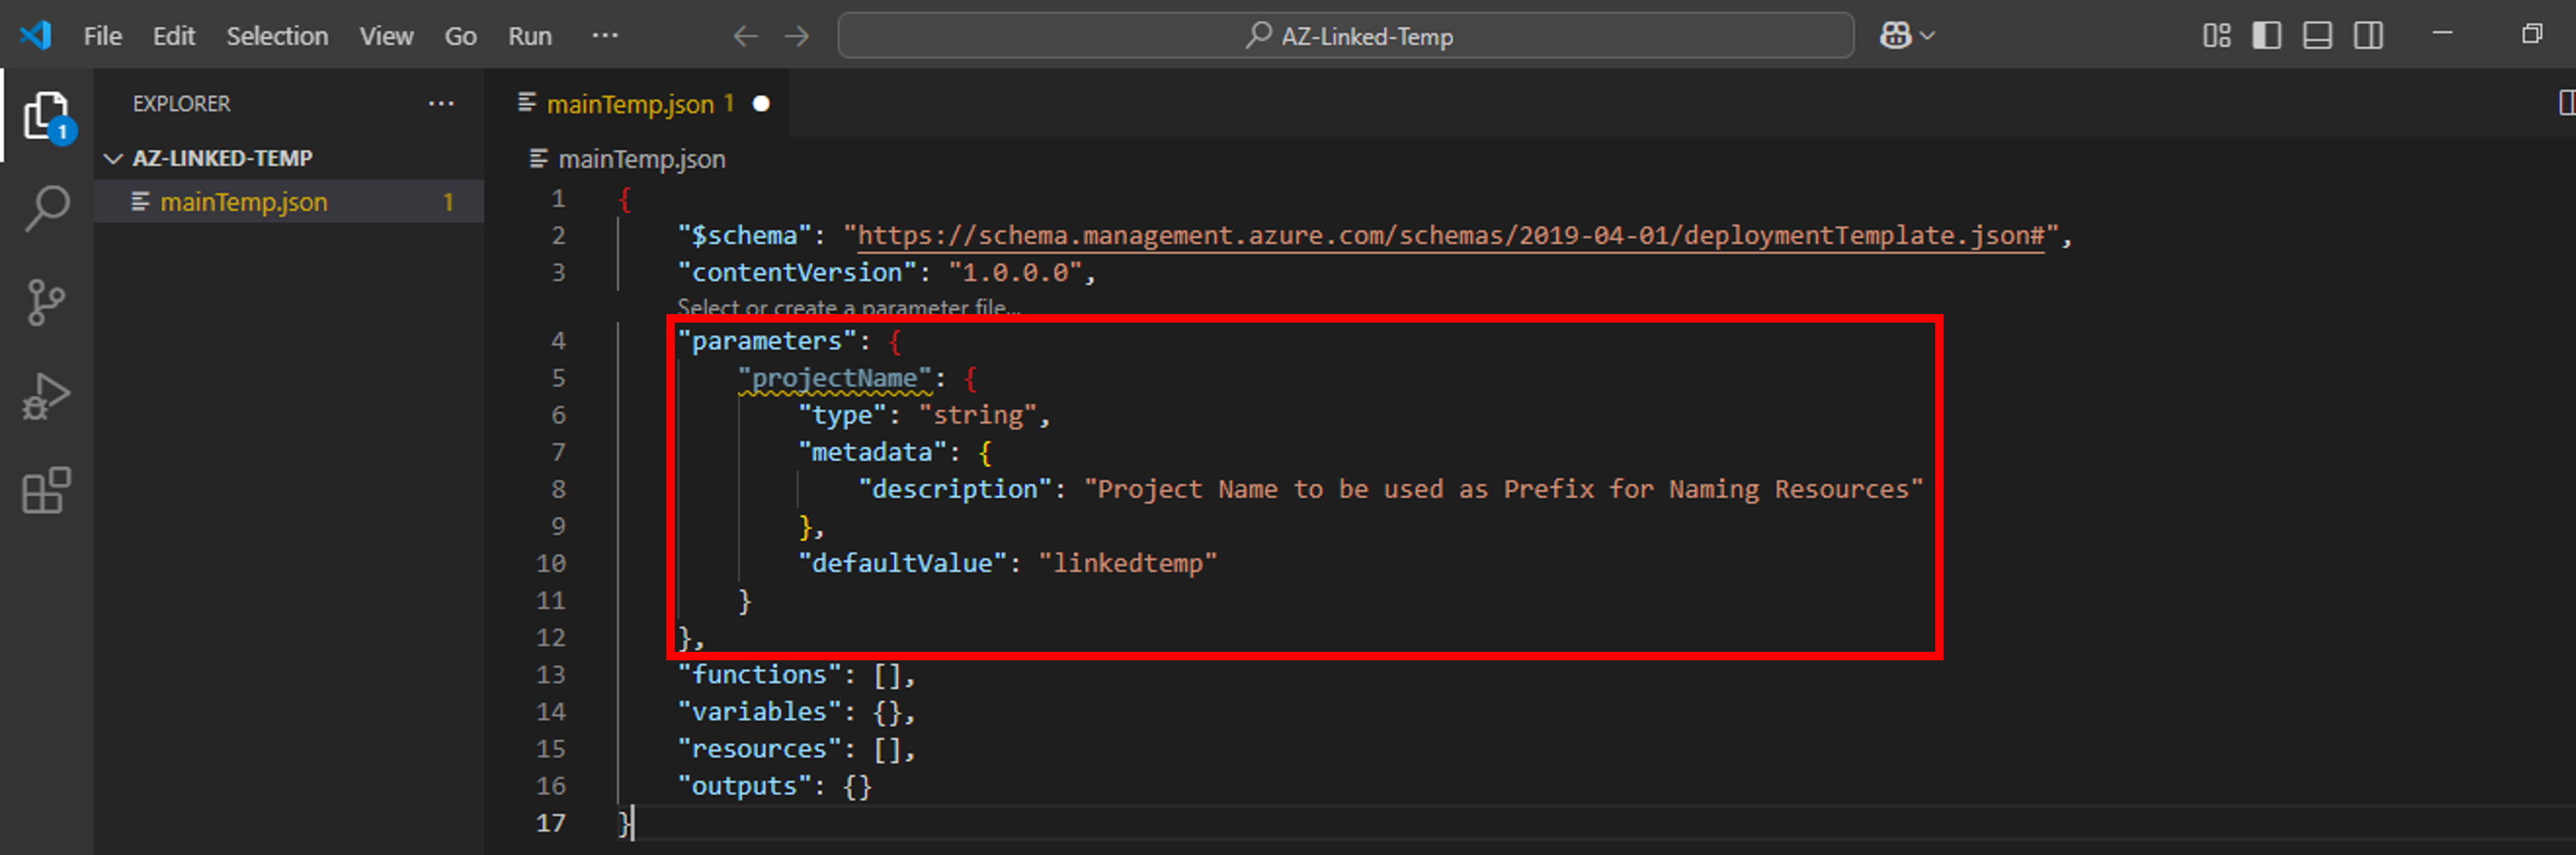Collapse the AZ-LINKED-TEMP folder
Image resolution: width=2576 pixels, height=855 pixels.
pos(114,157)
